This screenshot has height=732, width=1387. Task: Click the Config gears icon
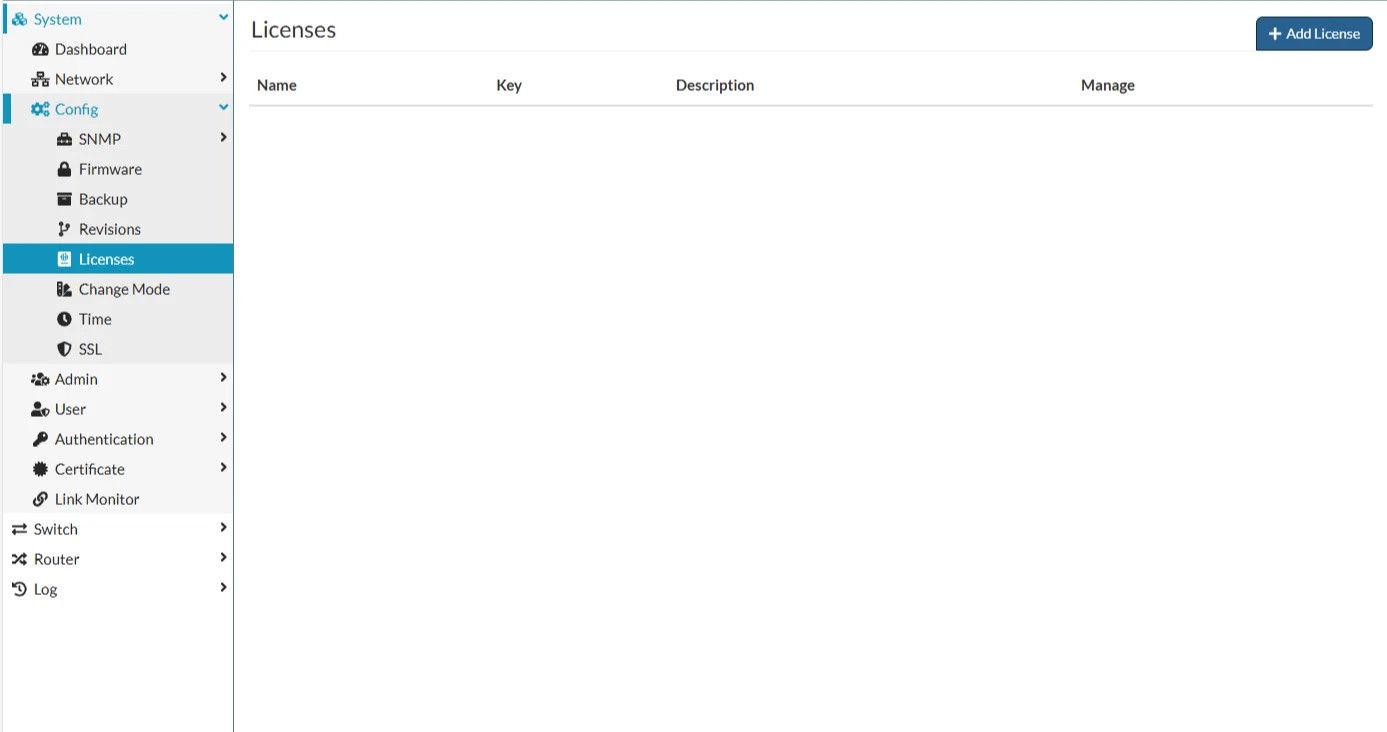[x=40, y=109]
